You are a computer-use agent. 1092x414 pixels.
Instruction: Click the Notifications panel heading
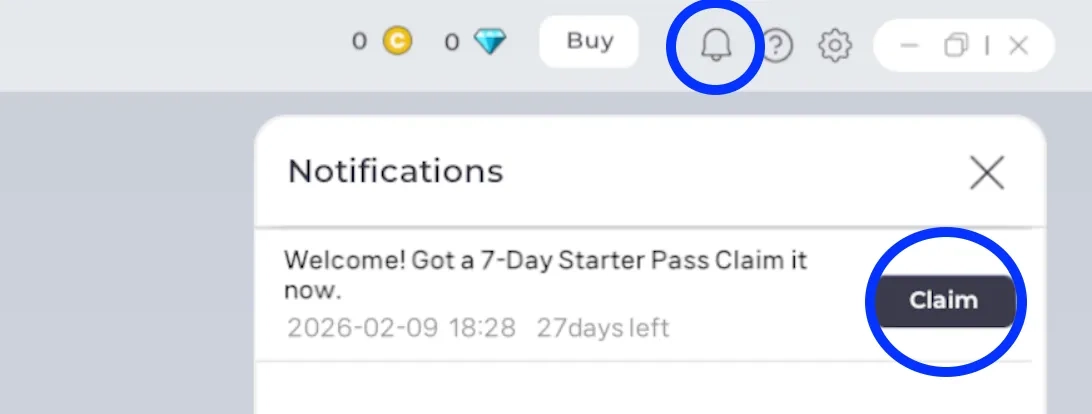tap(395, 171)
